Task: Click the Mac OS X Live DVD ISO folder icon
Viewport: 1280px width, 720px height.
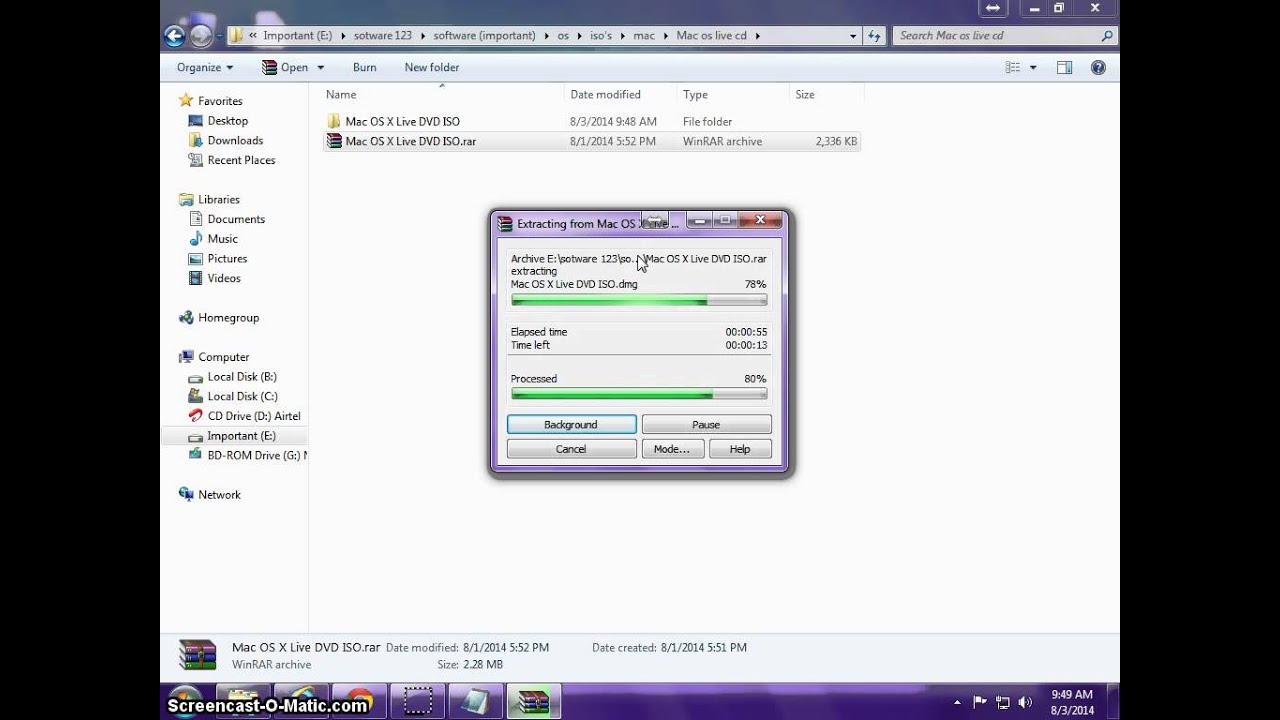Action: coord(334,121)
